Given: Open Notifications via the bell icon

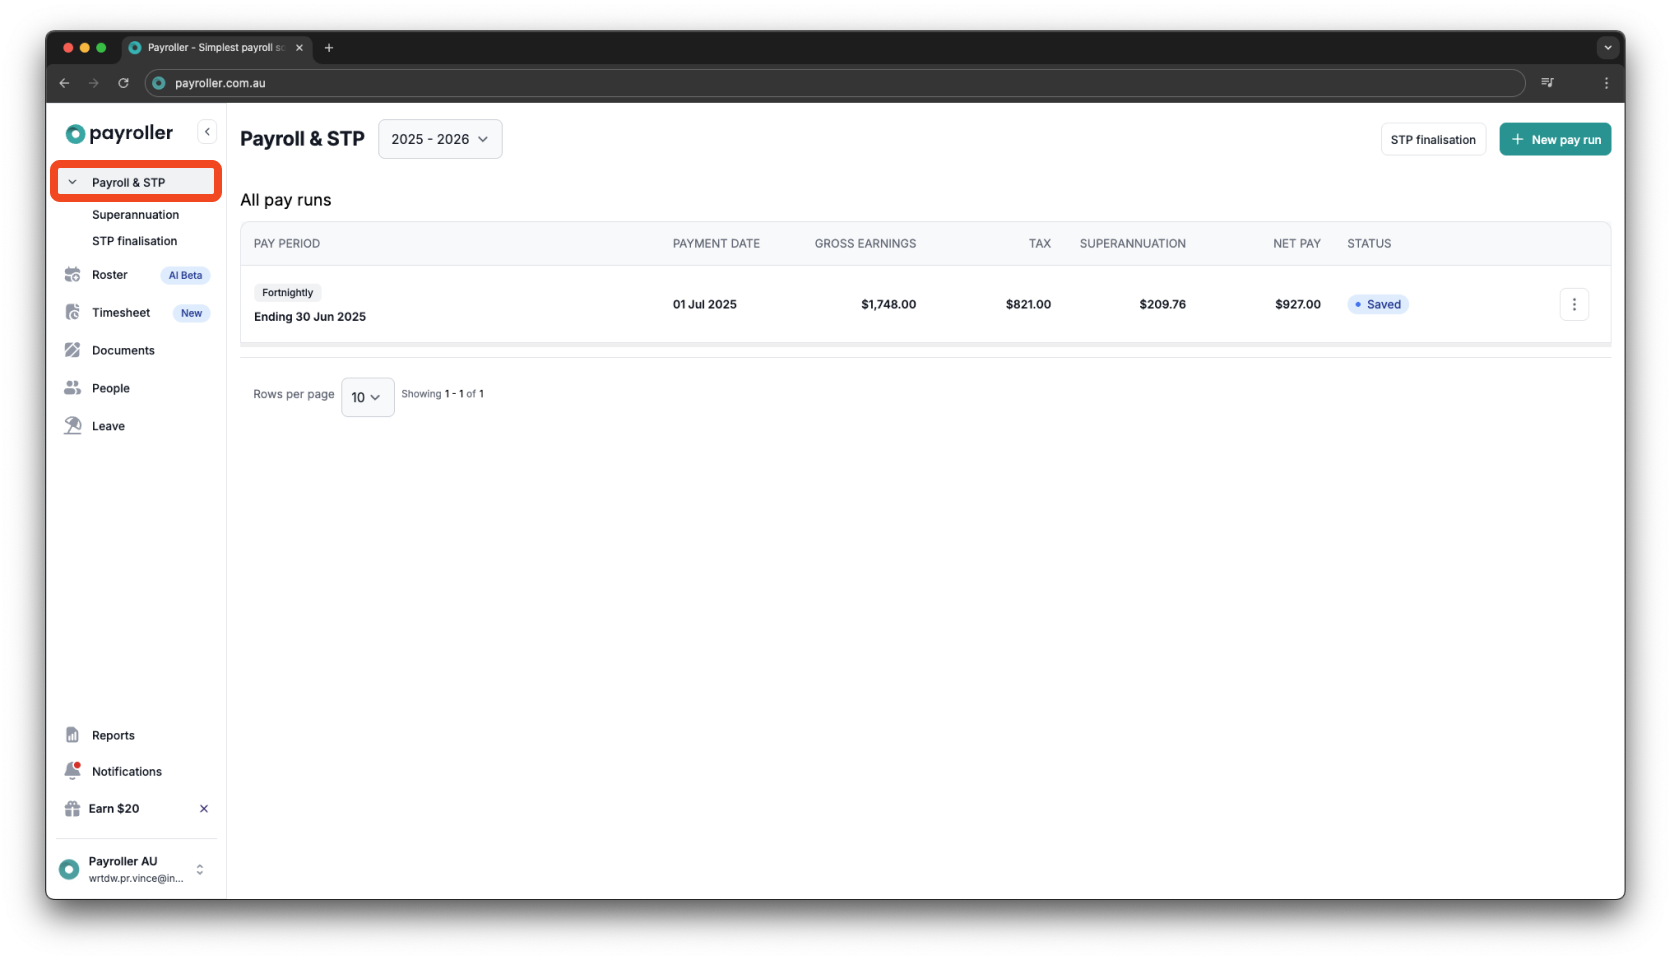Looking at the screenshot, I should coord(73,770).
